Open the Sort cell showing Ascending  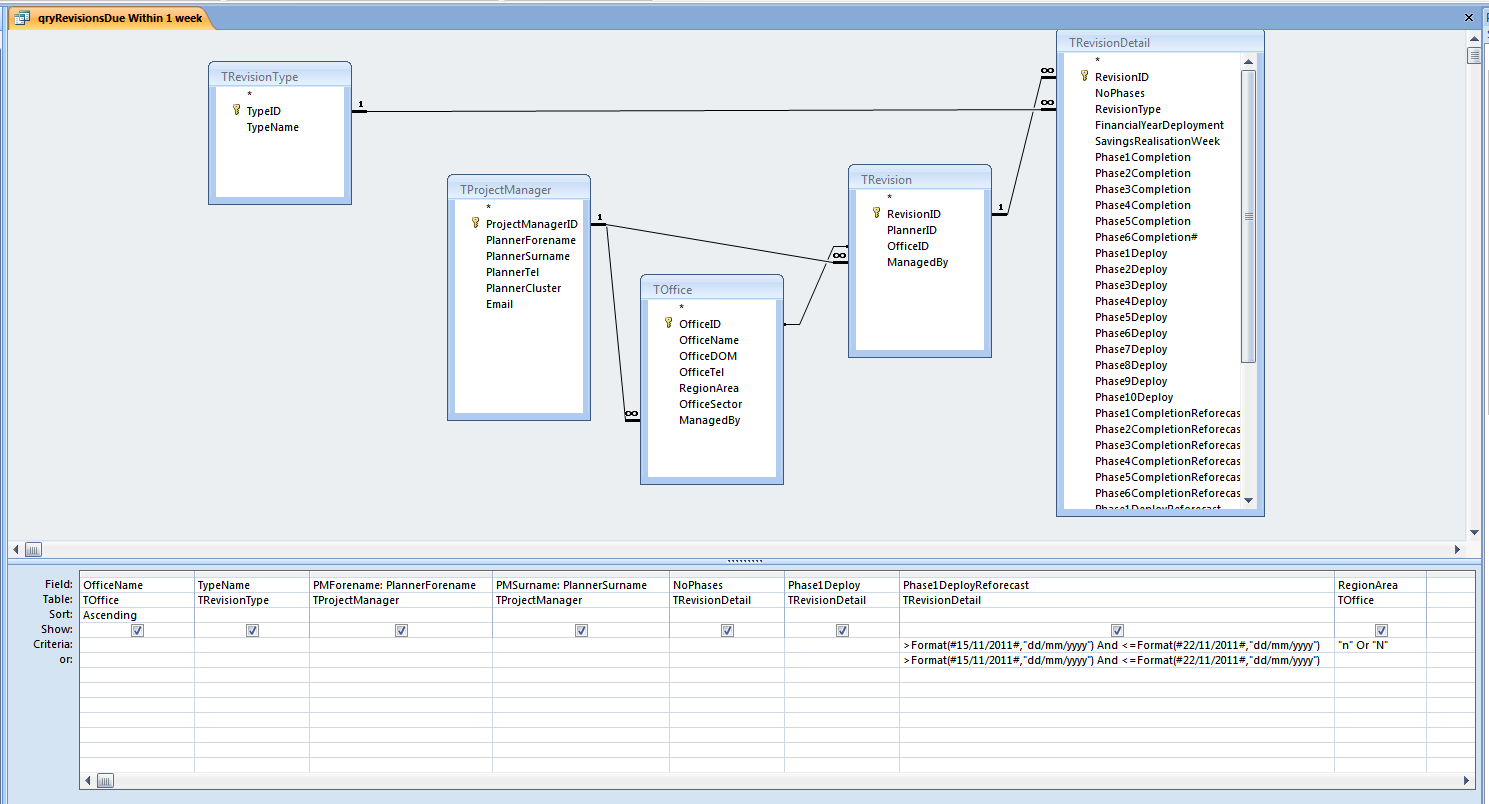[x=137, y=615]
